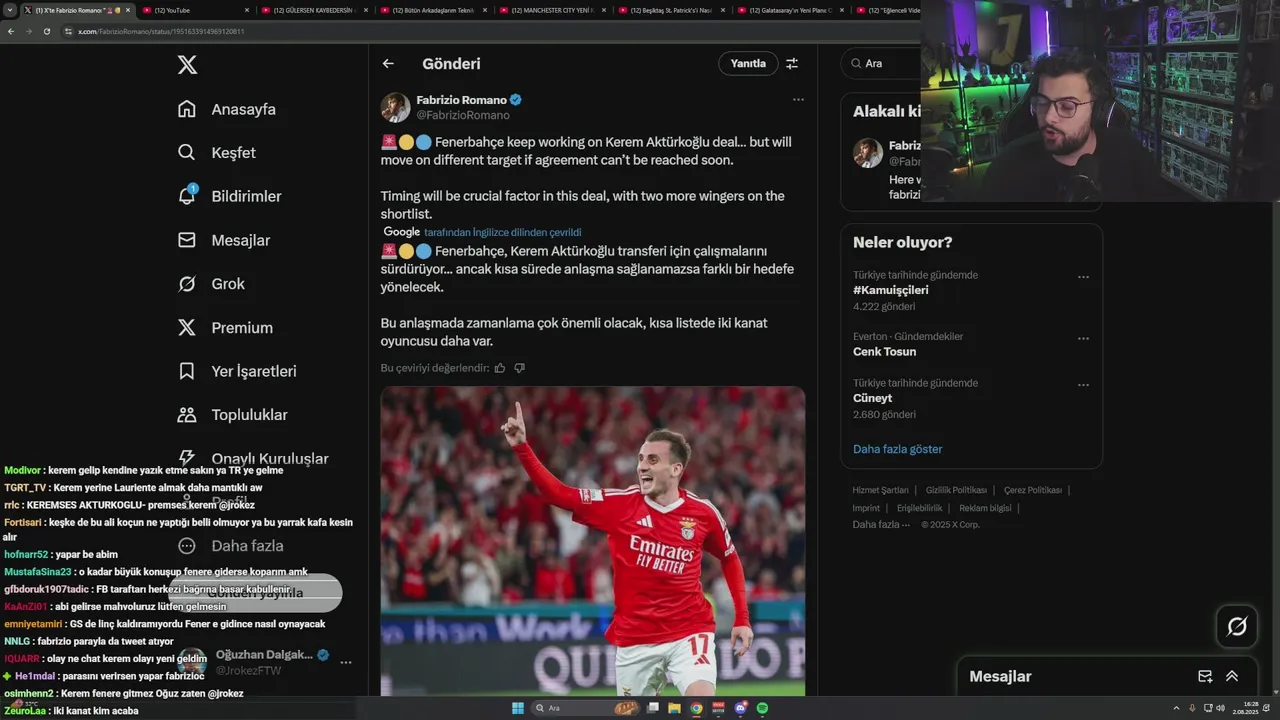This screenshot has height=720, width=1280.
Task: Open the post's three-dot more menu
Action: pos(798,100)
